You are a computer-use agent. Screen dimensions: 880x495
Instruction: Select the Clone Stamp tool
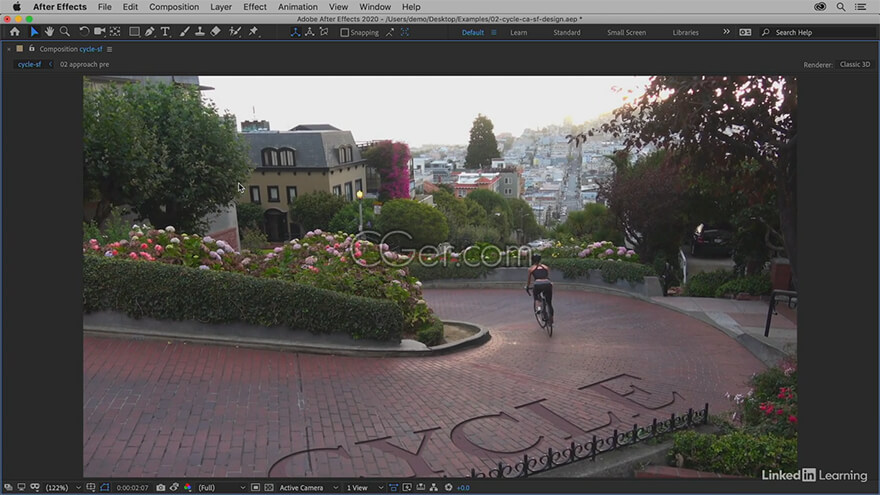click(199, 32)
